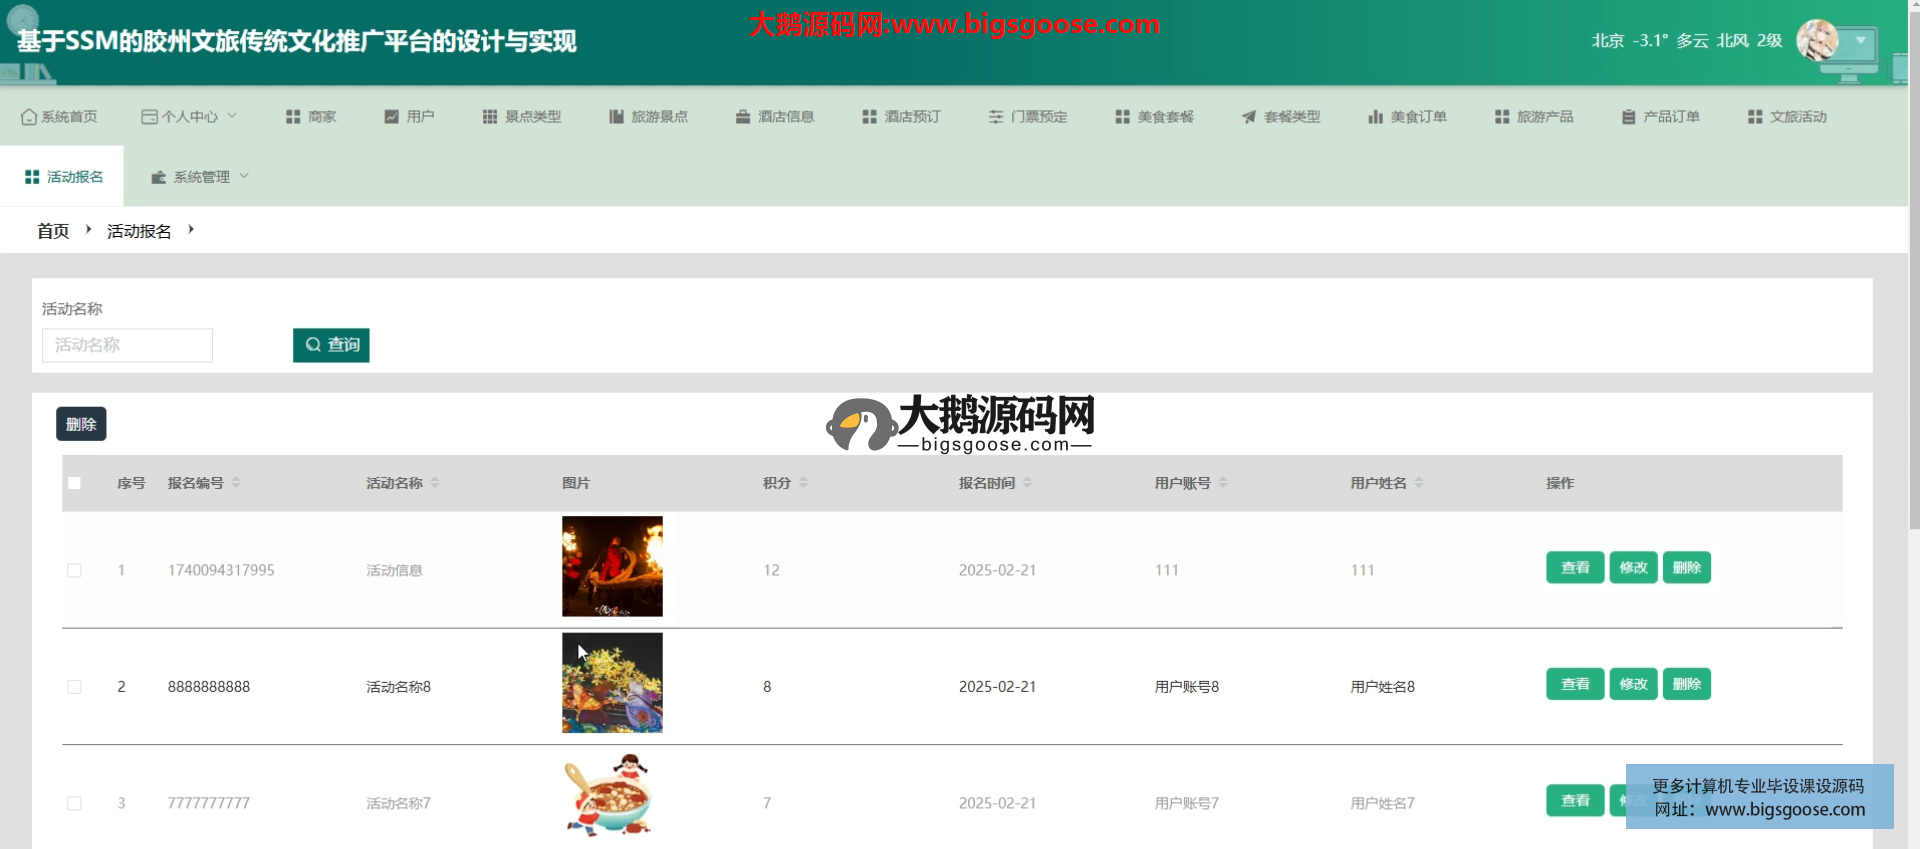1920x849 pixels.
Task: Expand the 系统管理 dropdown menu
Action: pyautogui.click(x=200, y=177)
